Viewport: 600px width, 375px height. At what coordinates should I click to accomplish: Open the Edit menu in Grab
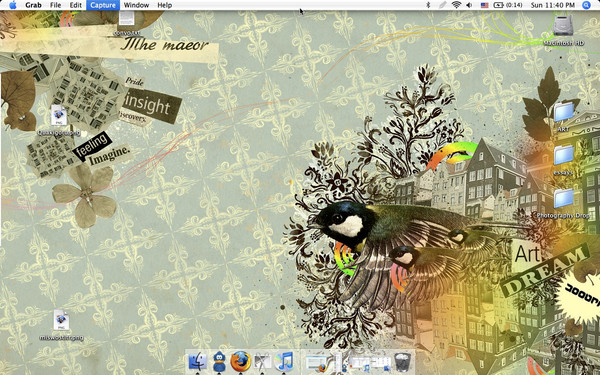(76, 5)
